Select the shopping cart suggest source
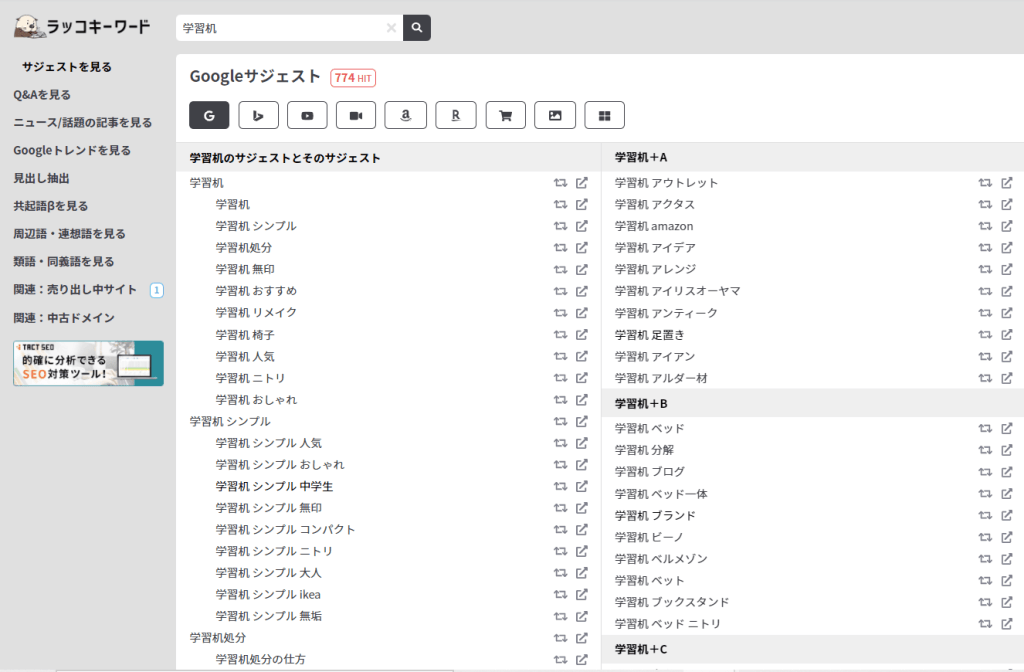This screenshot has height=672, width=1024. click(x=505, y=115)
